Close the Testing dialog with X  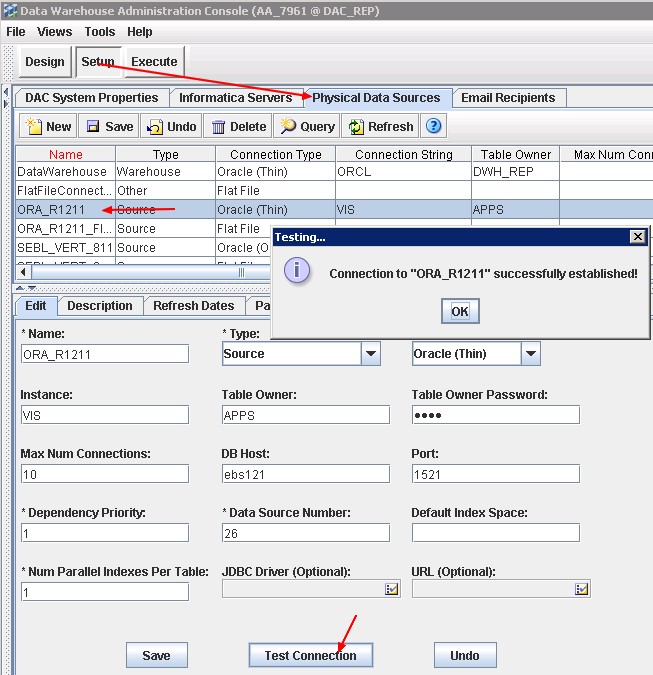tap(637, 237)
